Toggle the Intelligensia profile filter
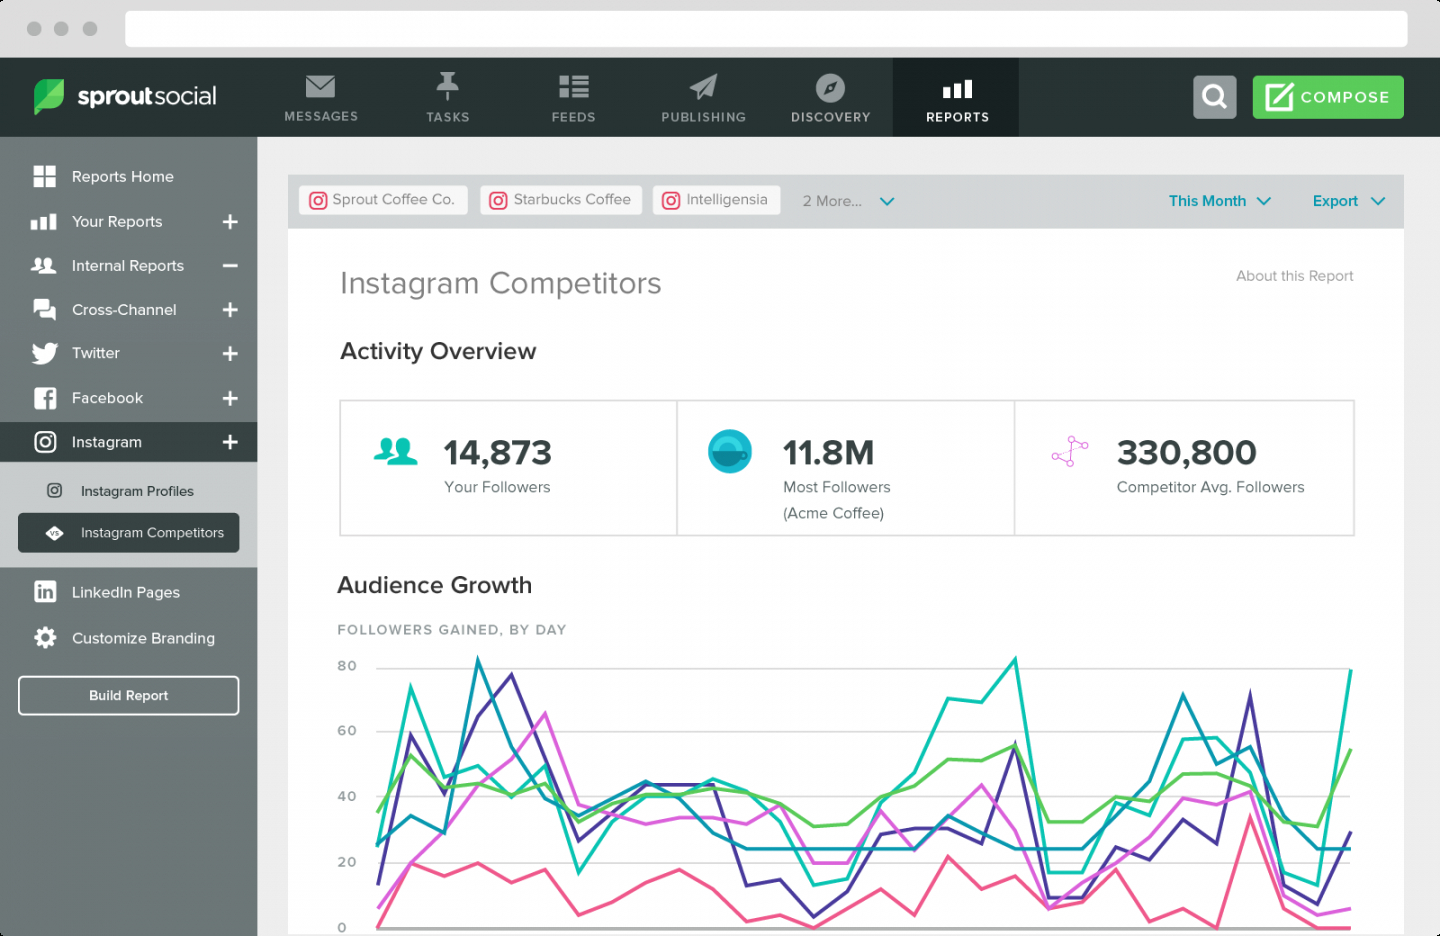 [716, 200]
